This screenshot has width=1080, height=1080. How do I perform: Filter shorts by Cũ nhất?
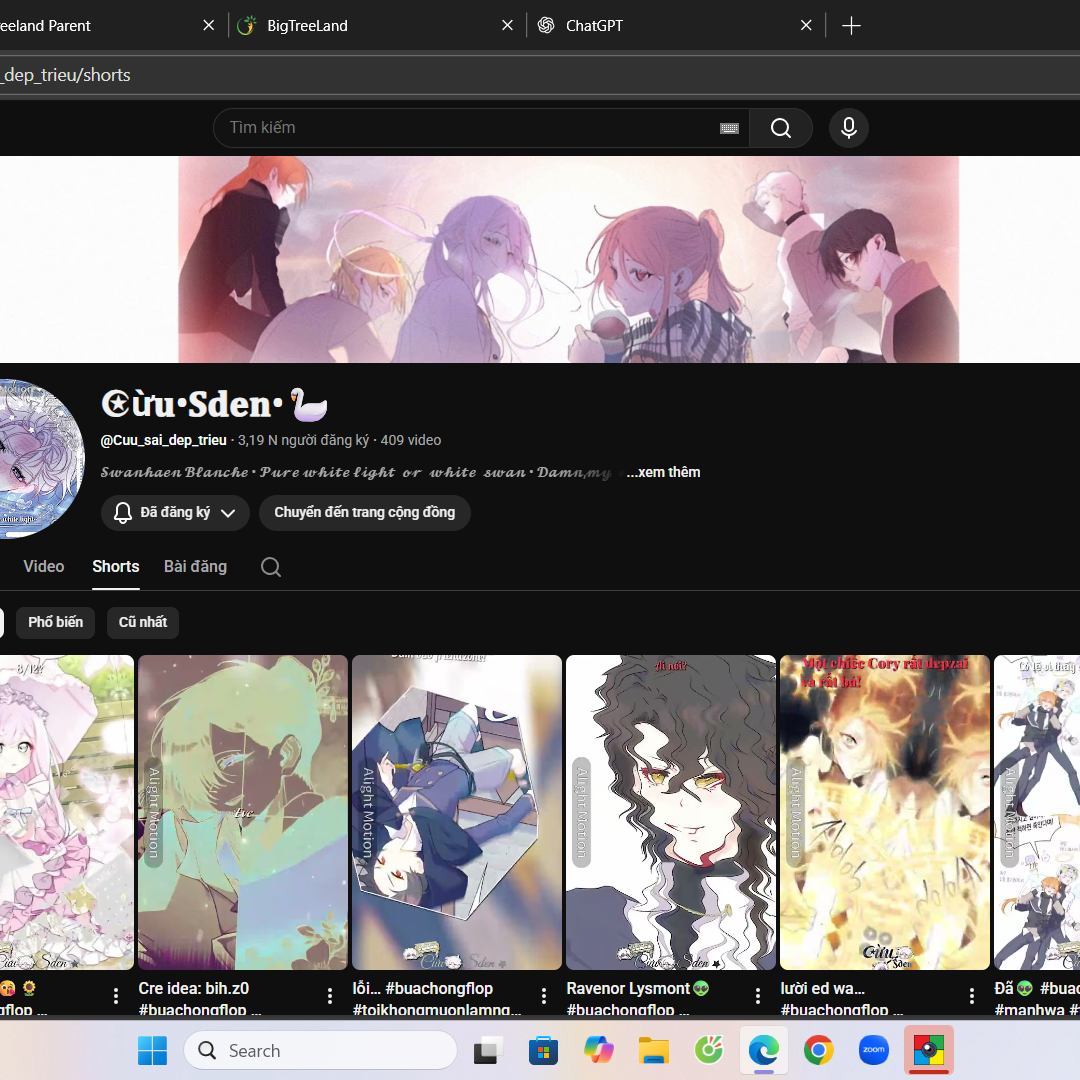coord(143,622)
